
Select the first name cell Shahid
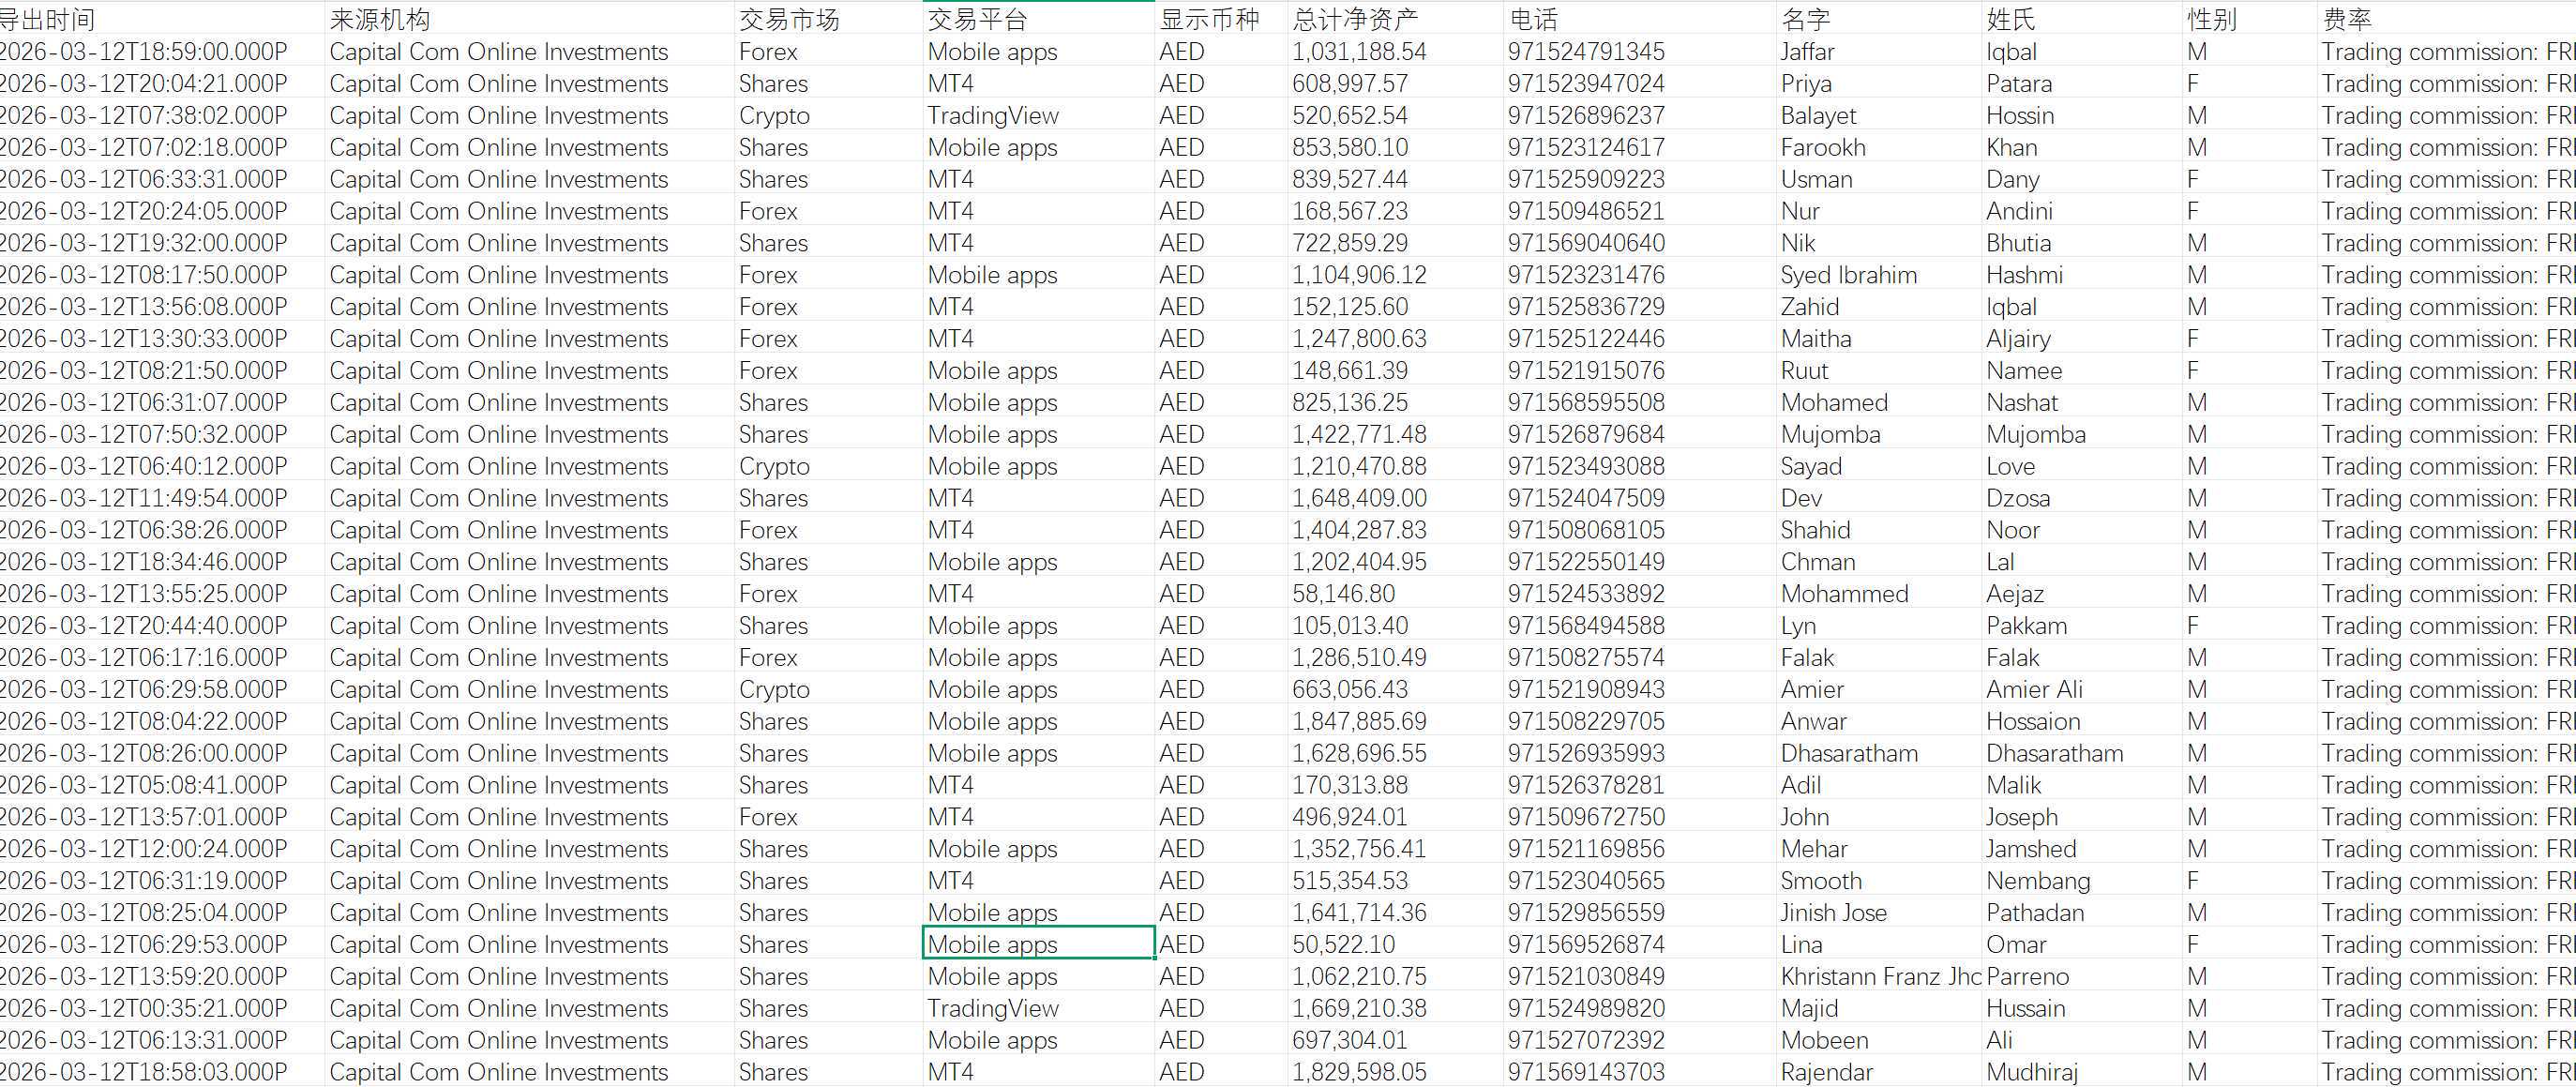(x=1879, y=531)
